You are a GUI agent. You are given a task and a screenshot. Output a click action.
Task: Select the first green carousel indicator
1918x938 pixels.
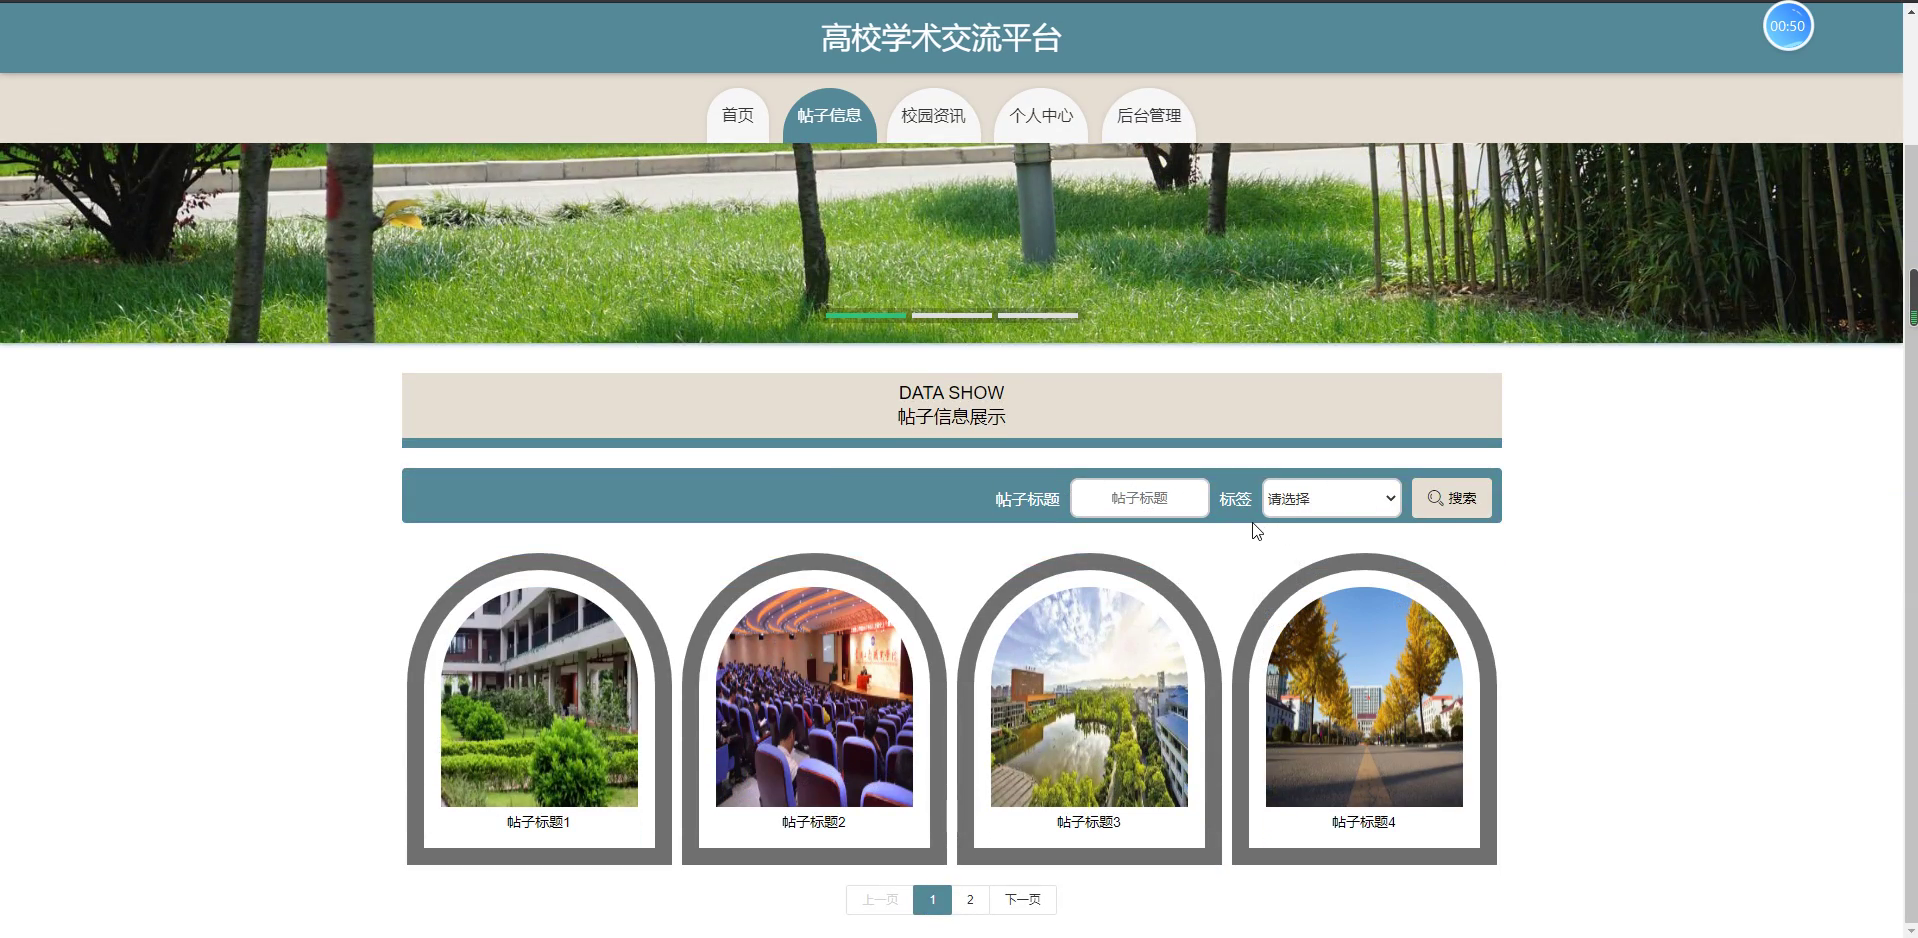pyautogui.click(x=866, y=315)
